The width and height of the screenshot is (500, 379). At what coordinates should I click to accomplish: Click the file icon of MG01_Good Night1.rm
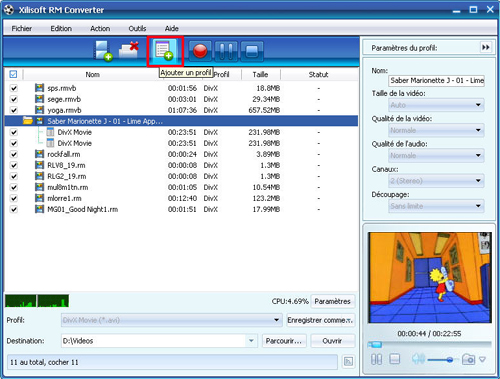coord(39,209)
